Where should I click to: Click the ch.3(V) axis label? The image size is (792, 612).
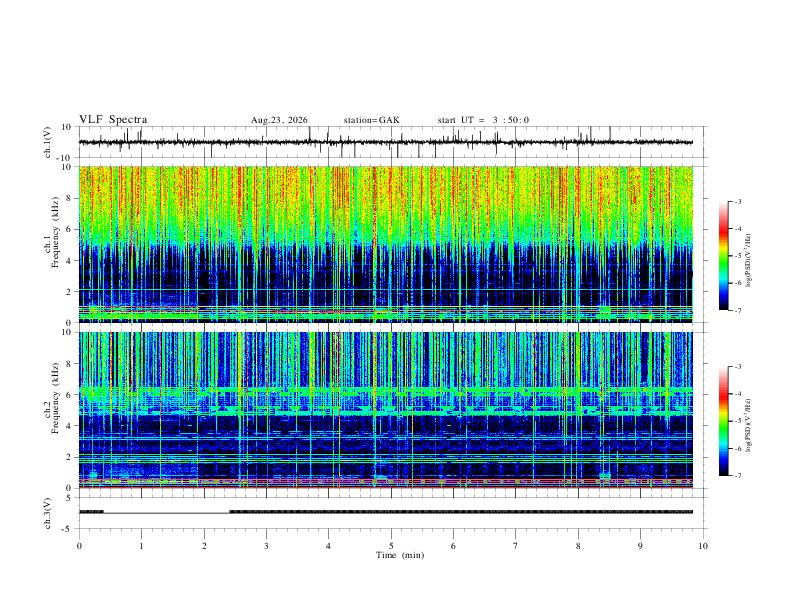[48, 513]
